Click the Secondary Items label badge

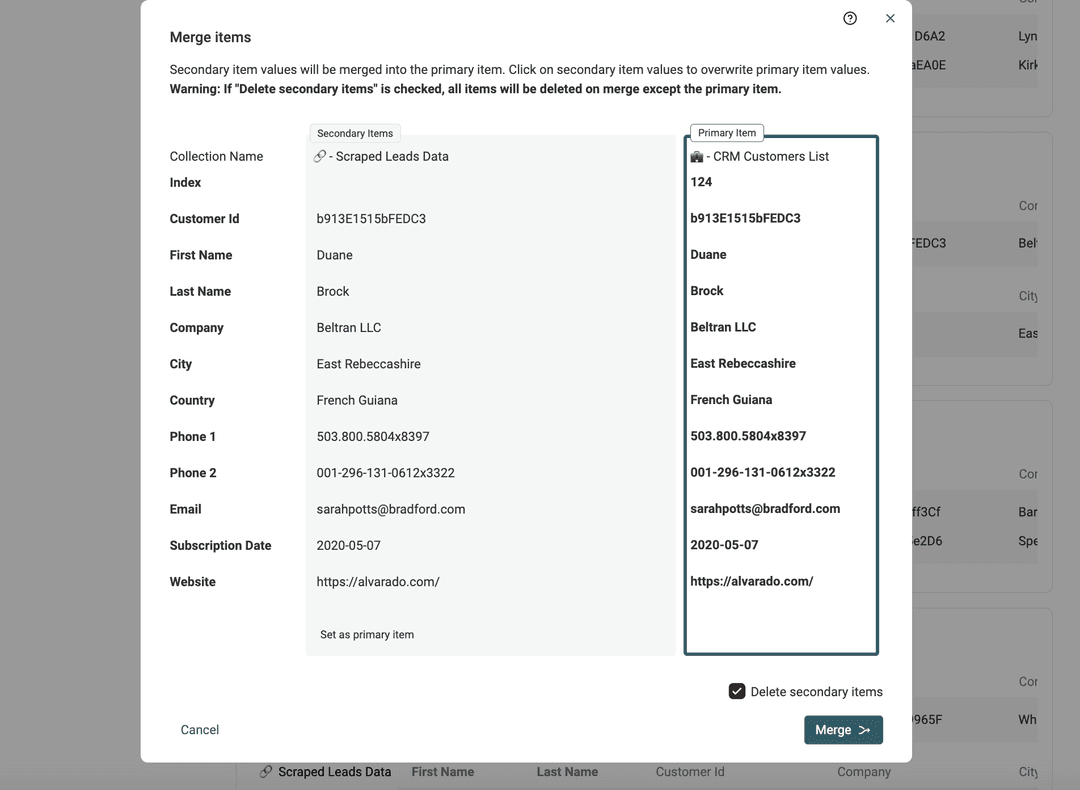355,132
